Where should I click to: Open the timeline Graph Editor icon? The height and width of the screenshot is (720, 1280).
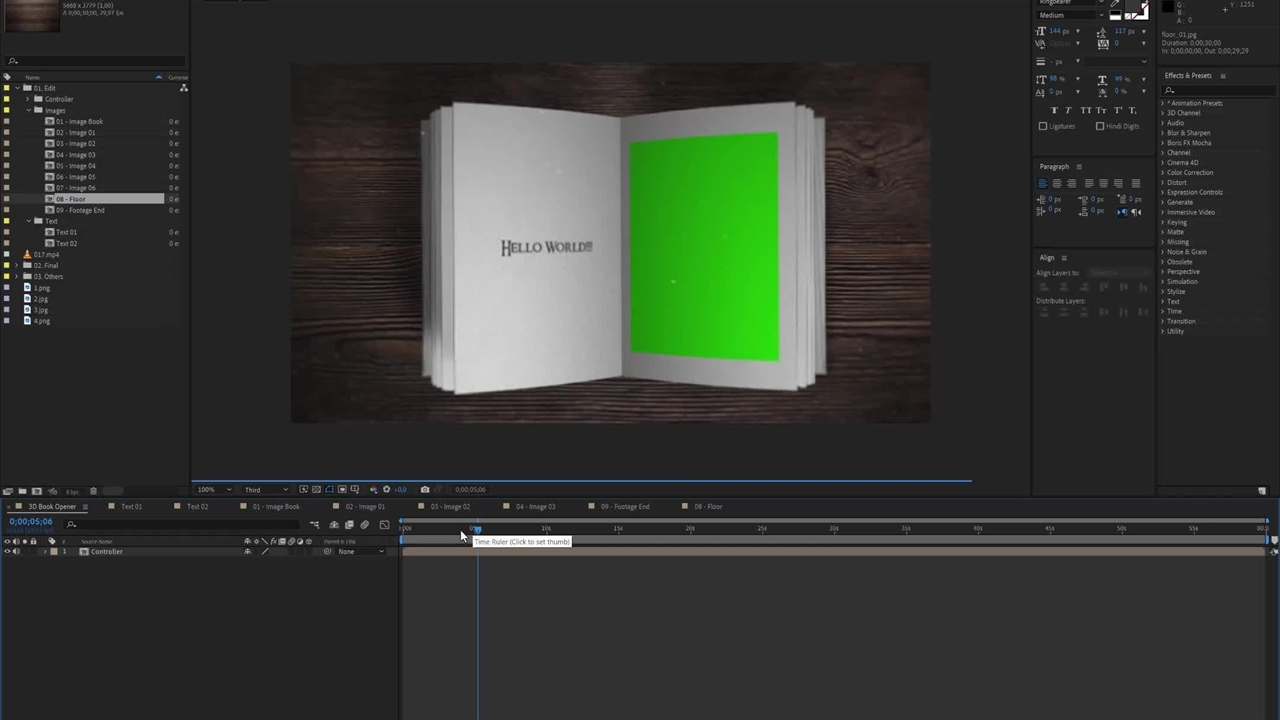(384, 525)
